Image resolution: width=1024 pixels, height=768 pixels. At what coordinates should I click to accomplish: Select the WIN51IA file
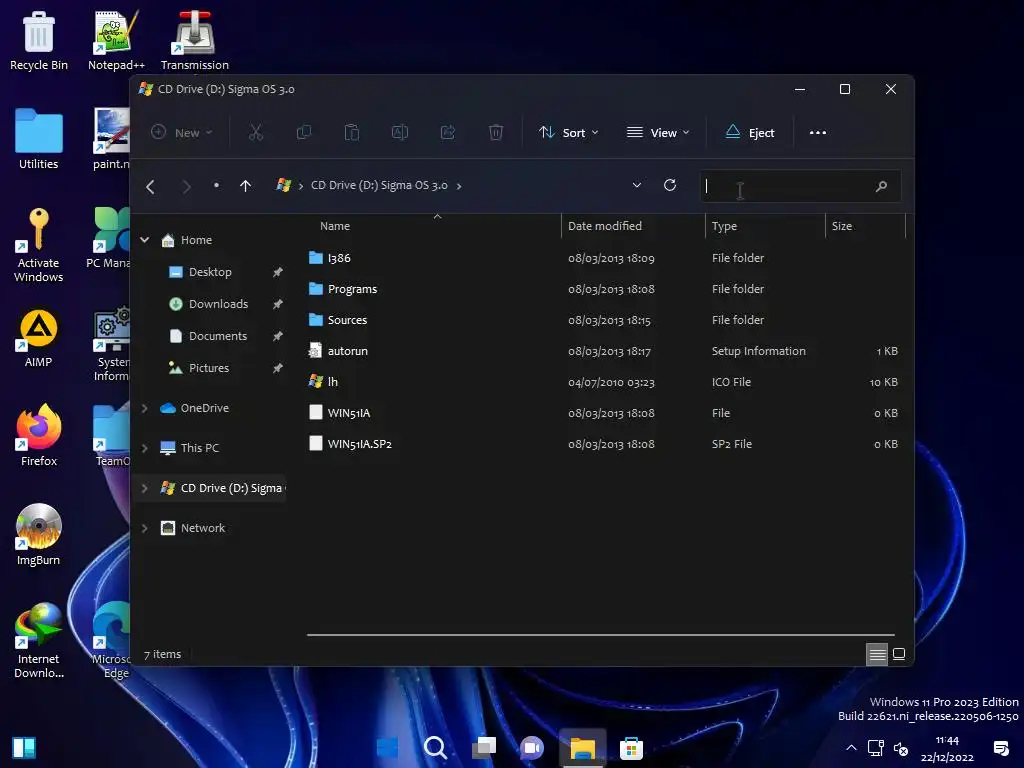click(x=349, y=413)
